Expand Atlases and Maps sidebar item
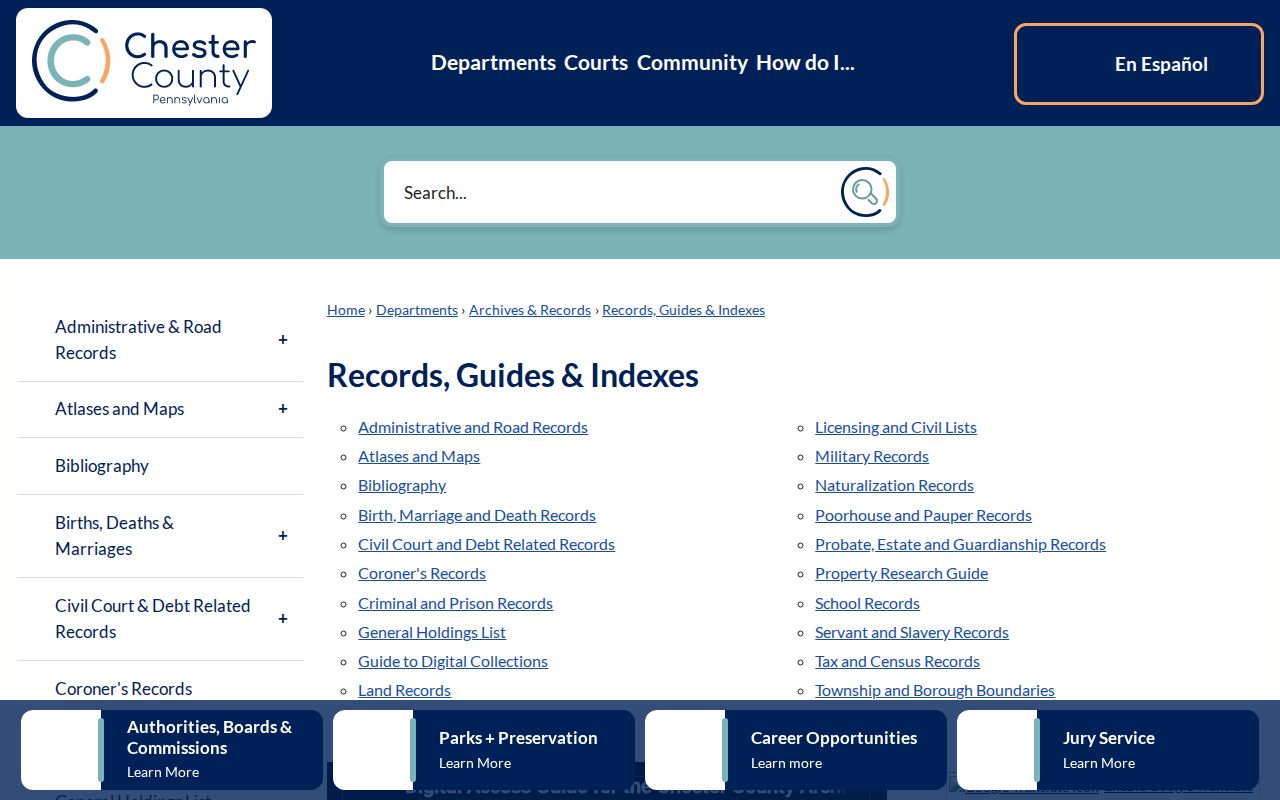 [283, 409]
